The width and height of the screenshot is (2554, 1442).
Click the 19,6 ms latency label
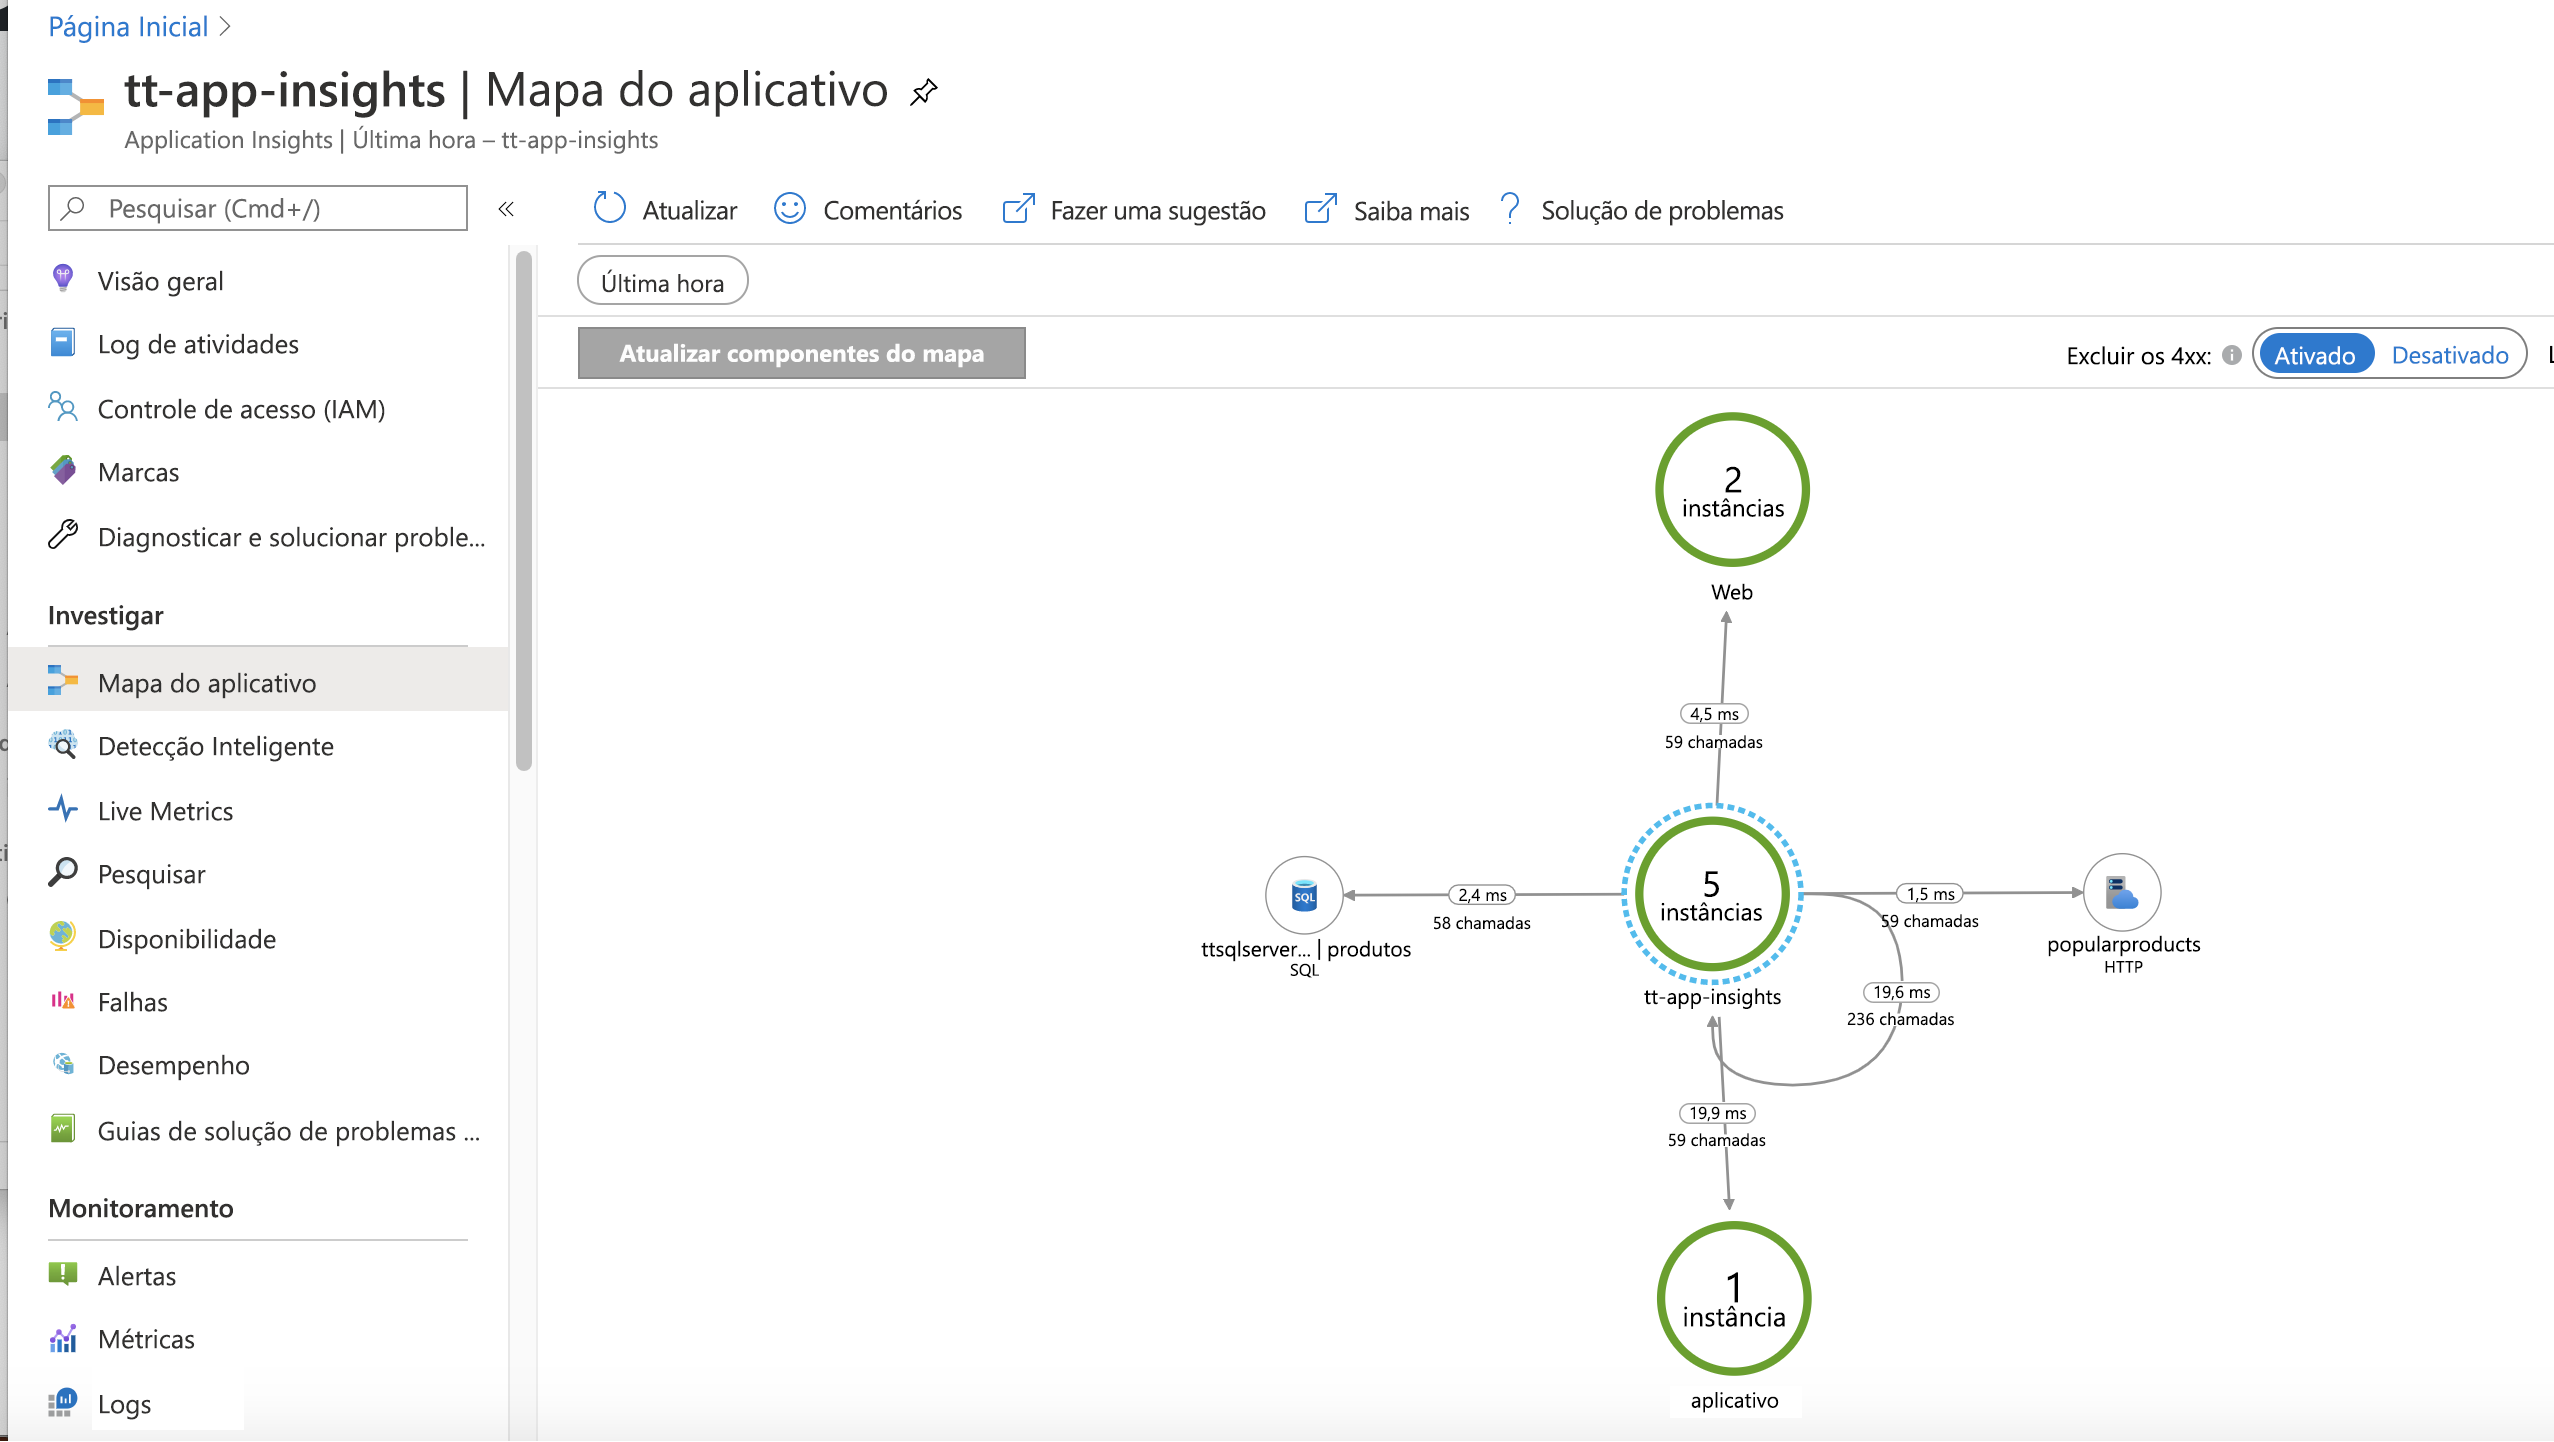1901,992
